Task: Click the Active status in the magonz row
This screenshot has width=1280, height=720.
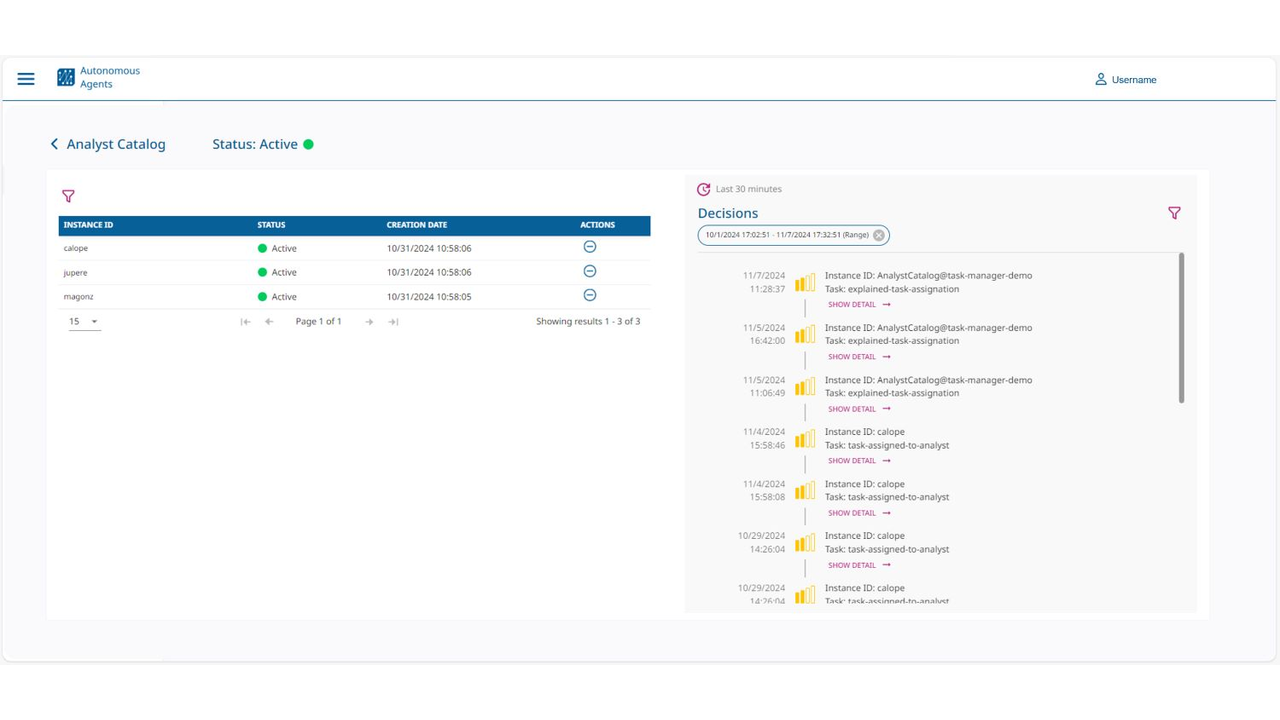Action: coord(277,297)
